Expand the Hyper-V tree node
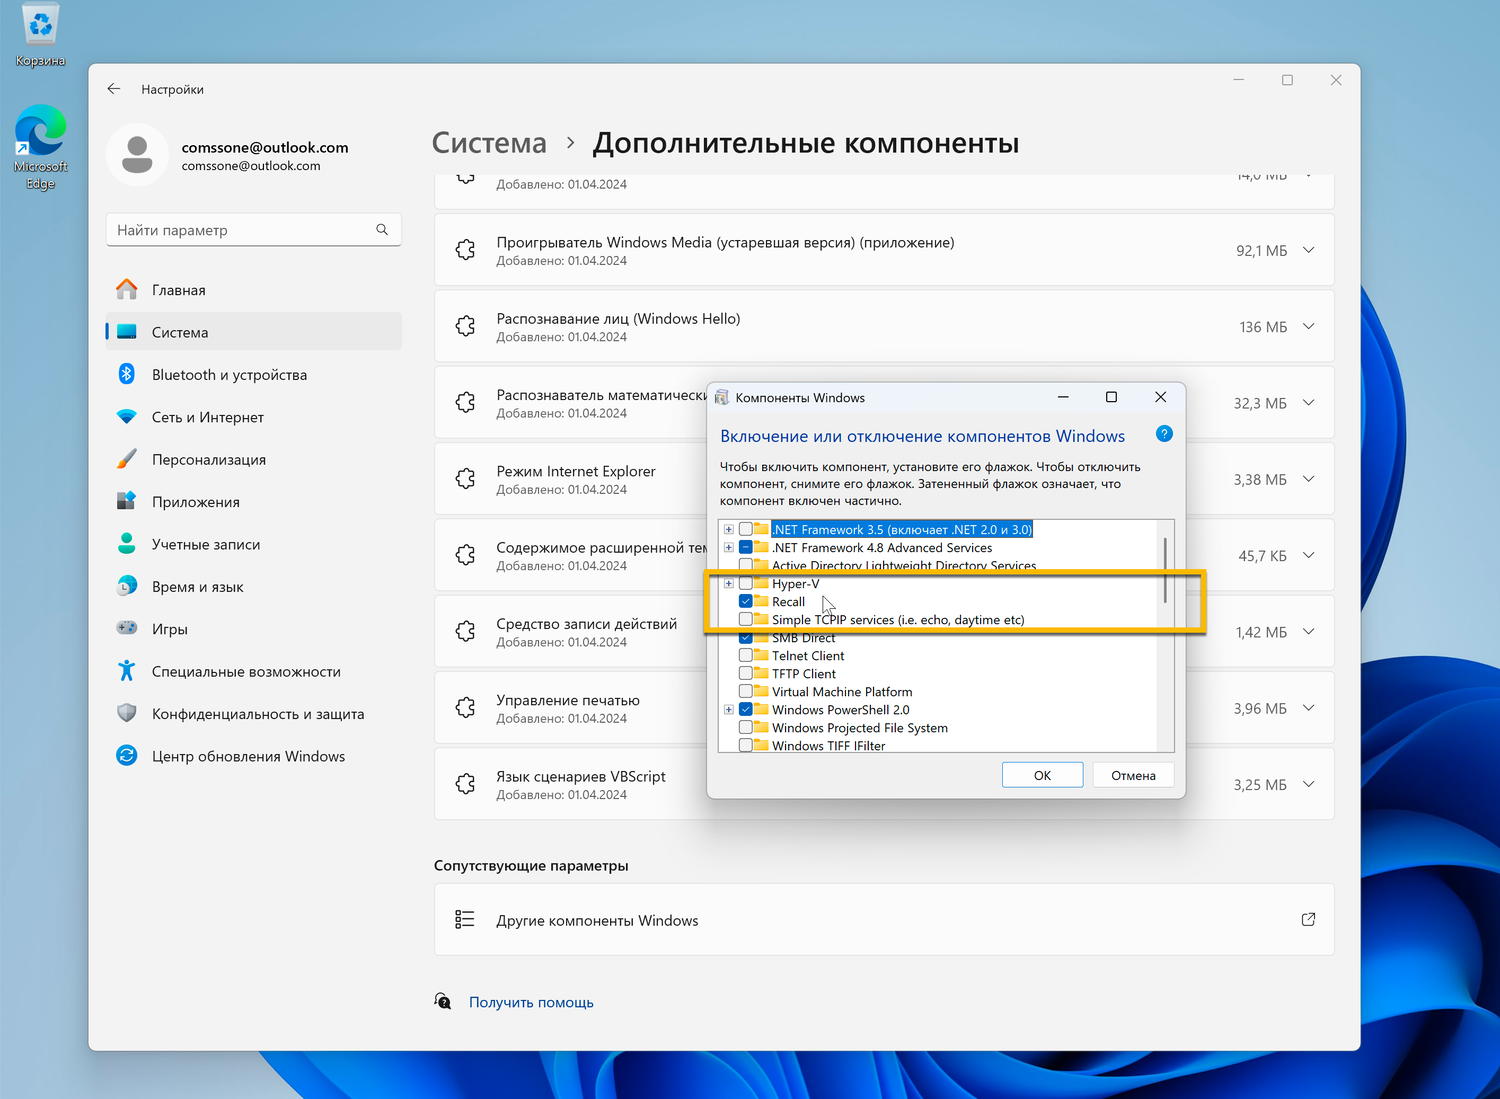 click(729, 584)
